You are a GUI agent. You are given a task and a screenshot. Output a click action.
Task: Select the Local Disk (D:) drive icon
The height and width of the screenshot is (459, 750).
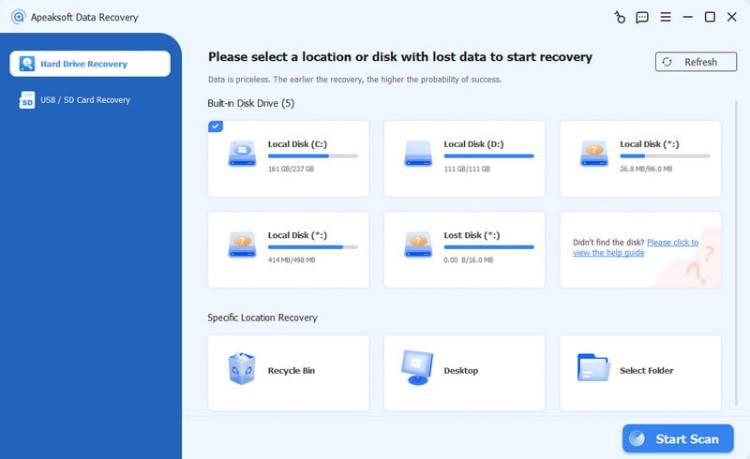point(418,153)
